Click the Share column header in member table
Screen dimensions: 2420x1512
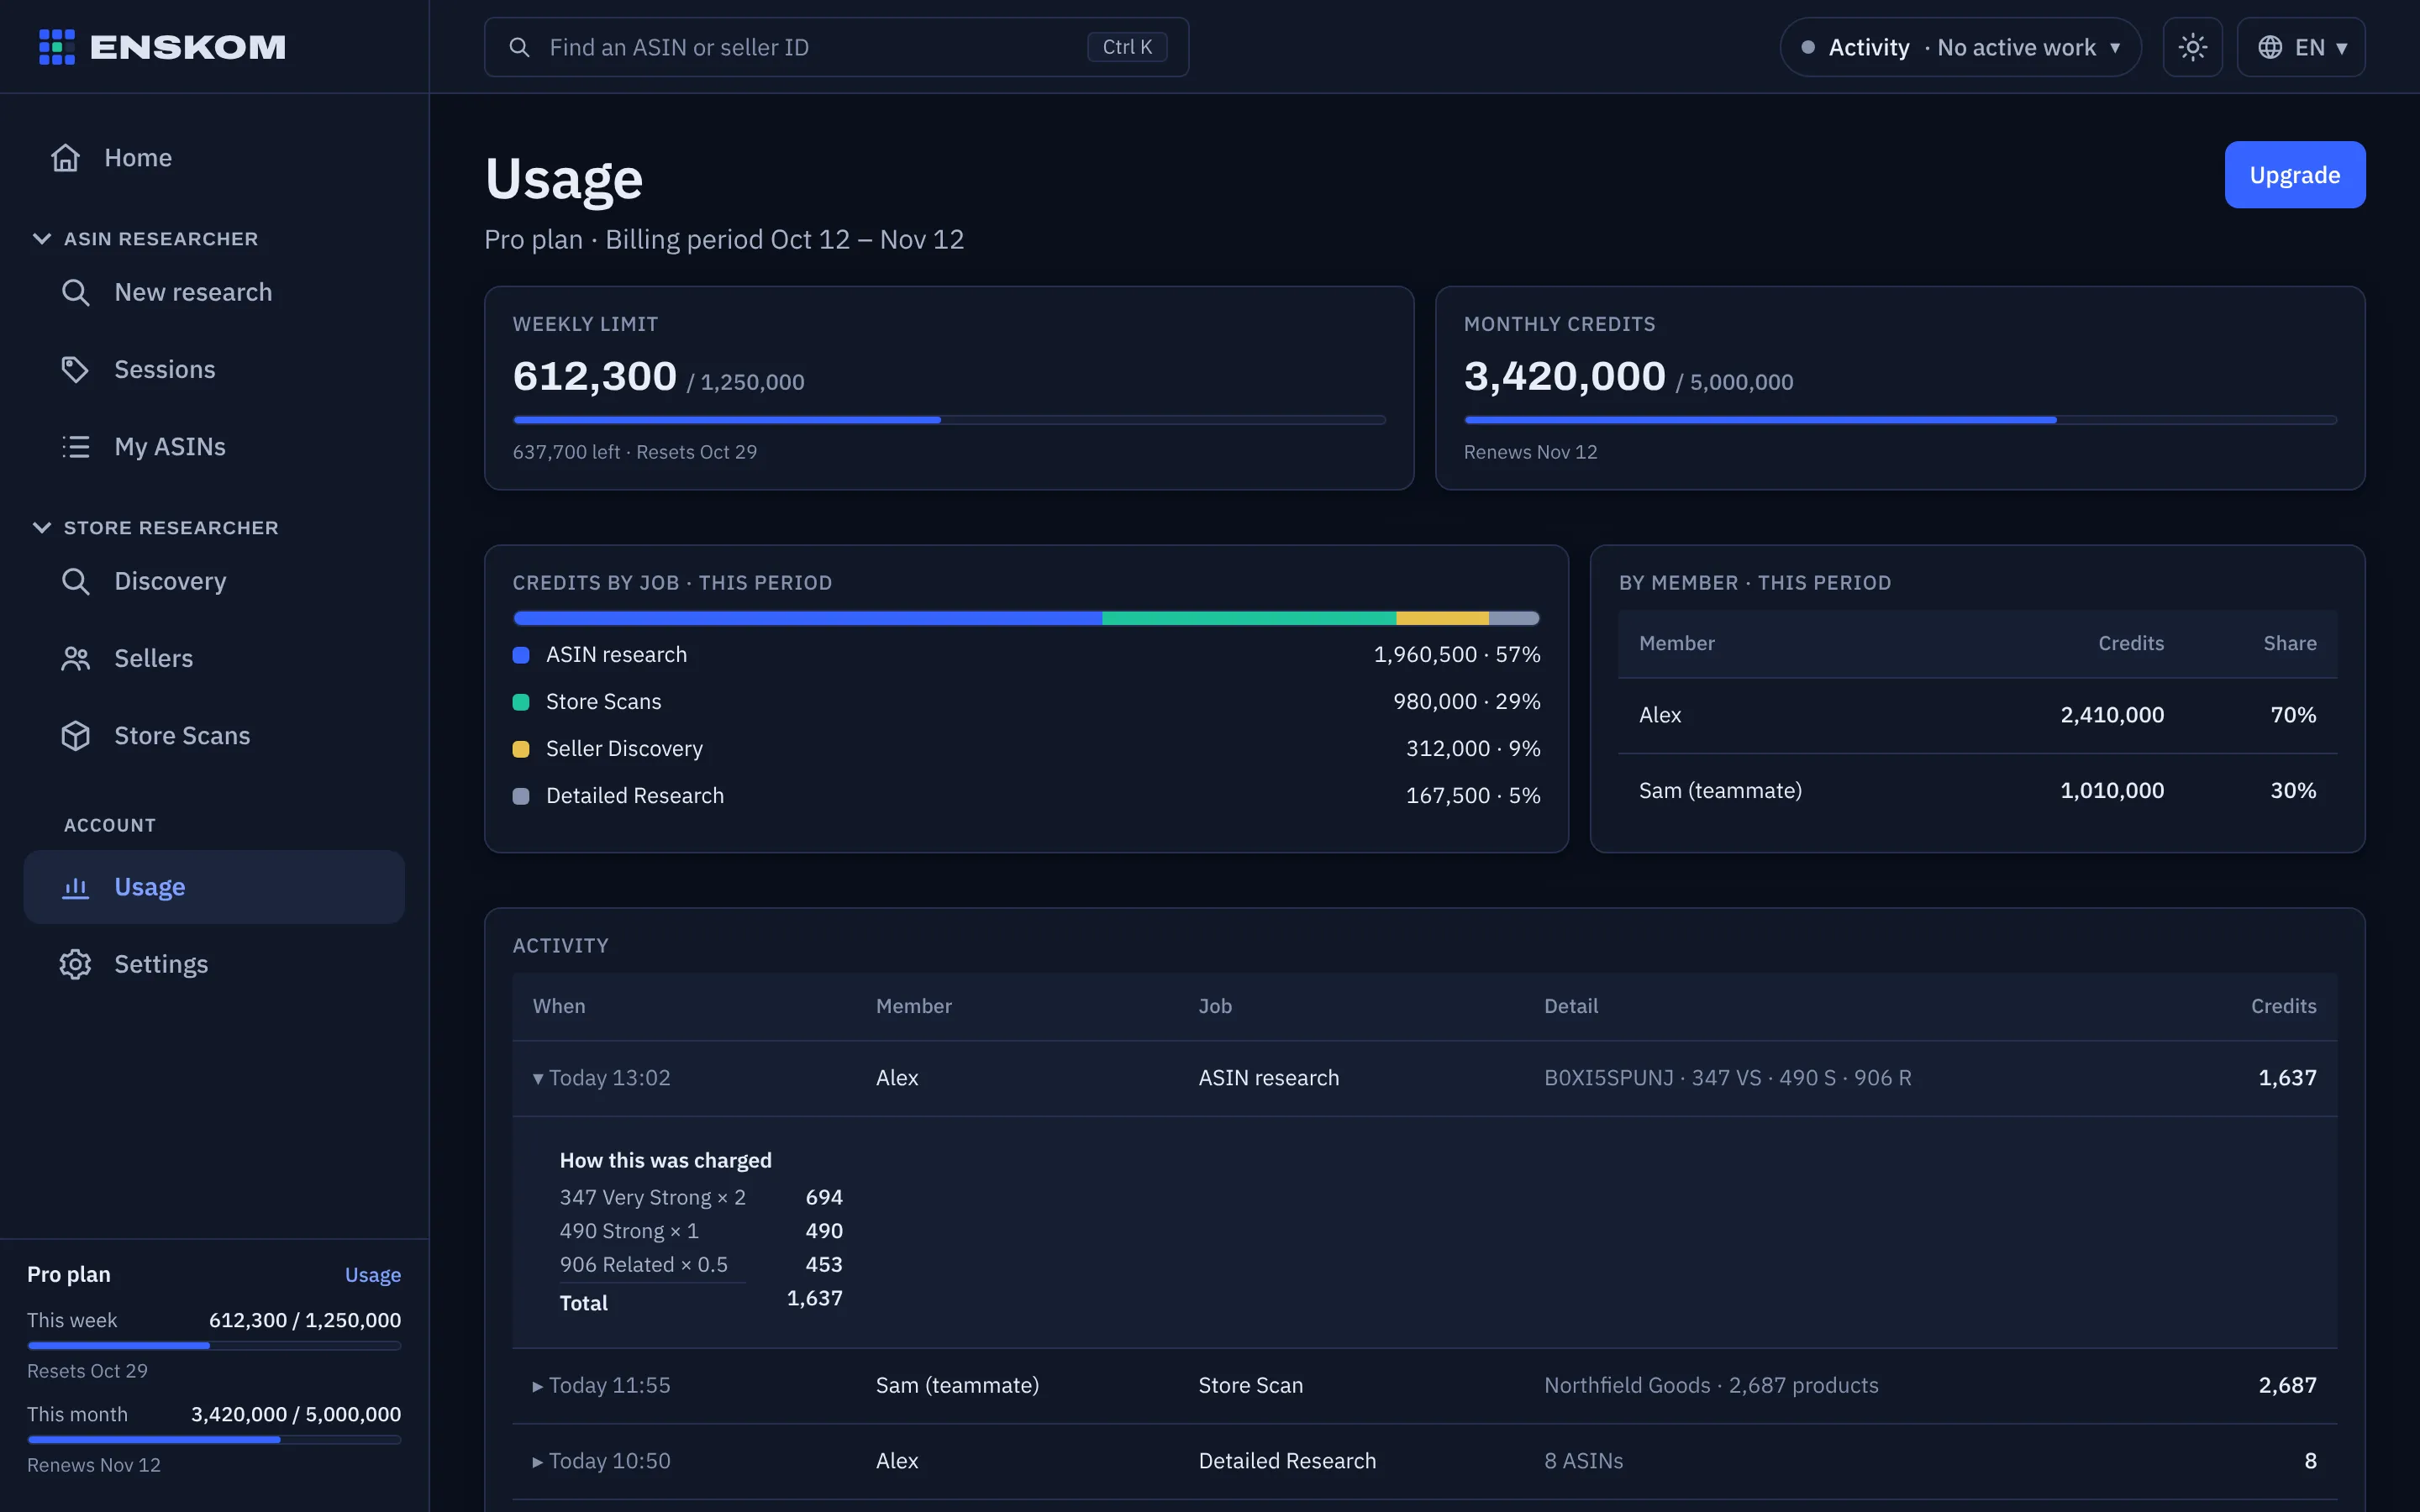[2290, 644]
